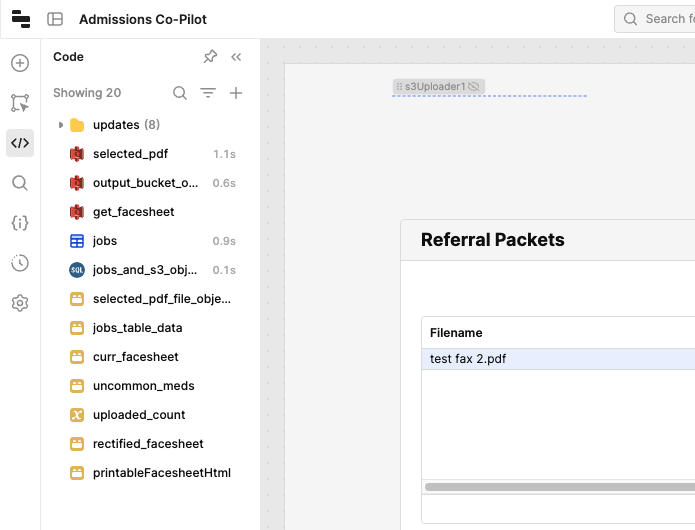Open the Release history clock icon
Image resolution: width=695 pixels, height=530 pixels.
[20, 263]
